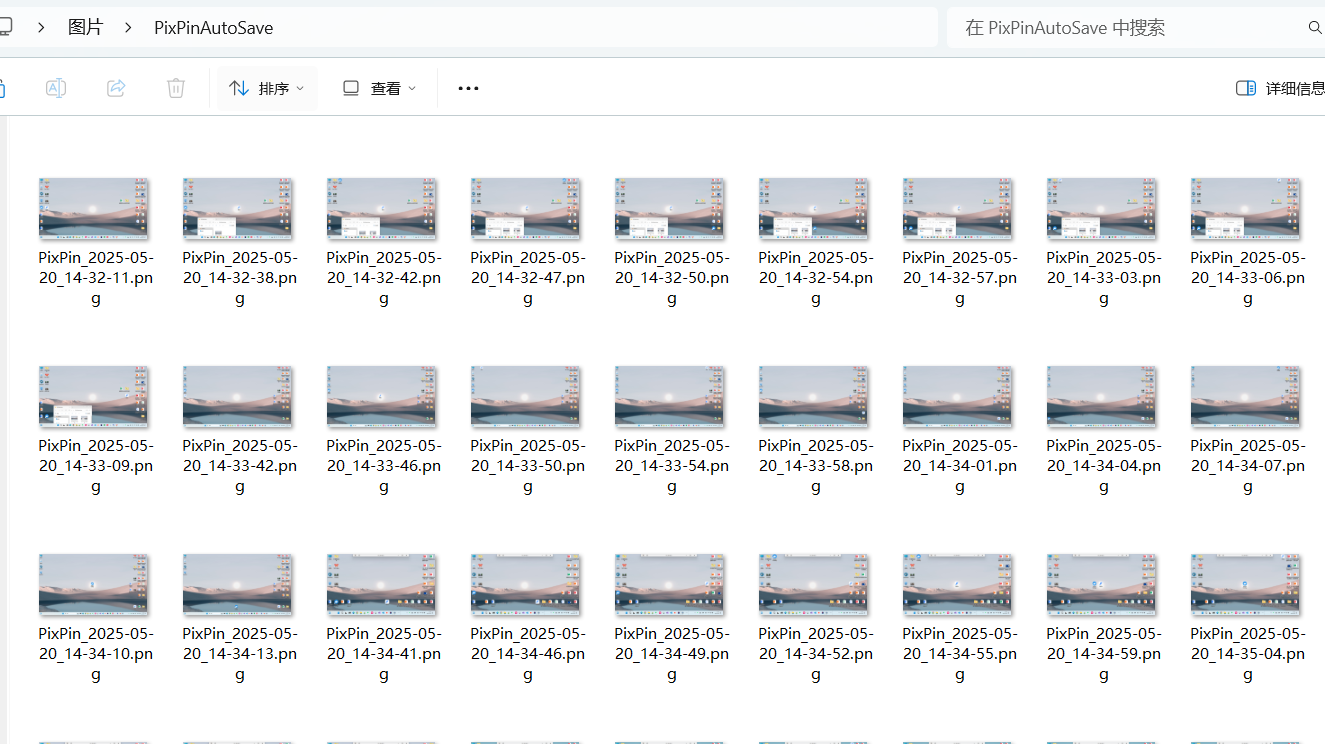
Task: Click the Delete trash icon
Action: [x=176, y=88]
